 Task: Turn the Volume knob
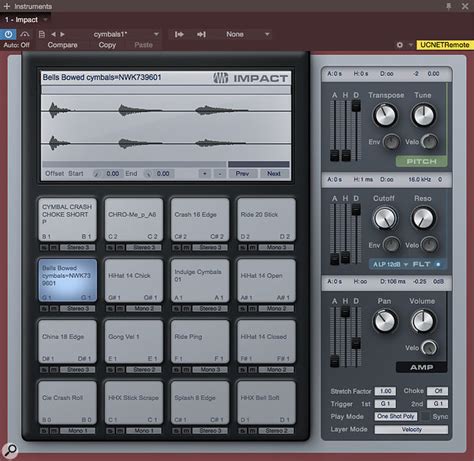tap(424, 321)
